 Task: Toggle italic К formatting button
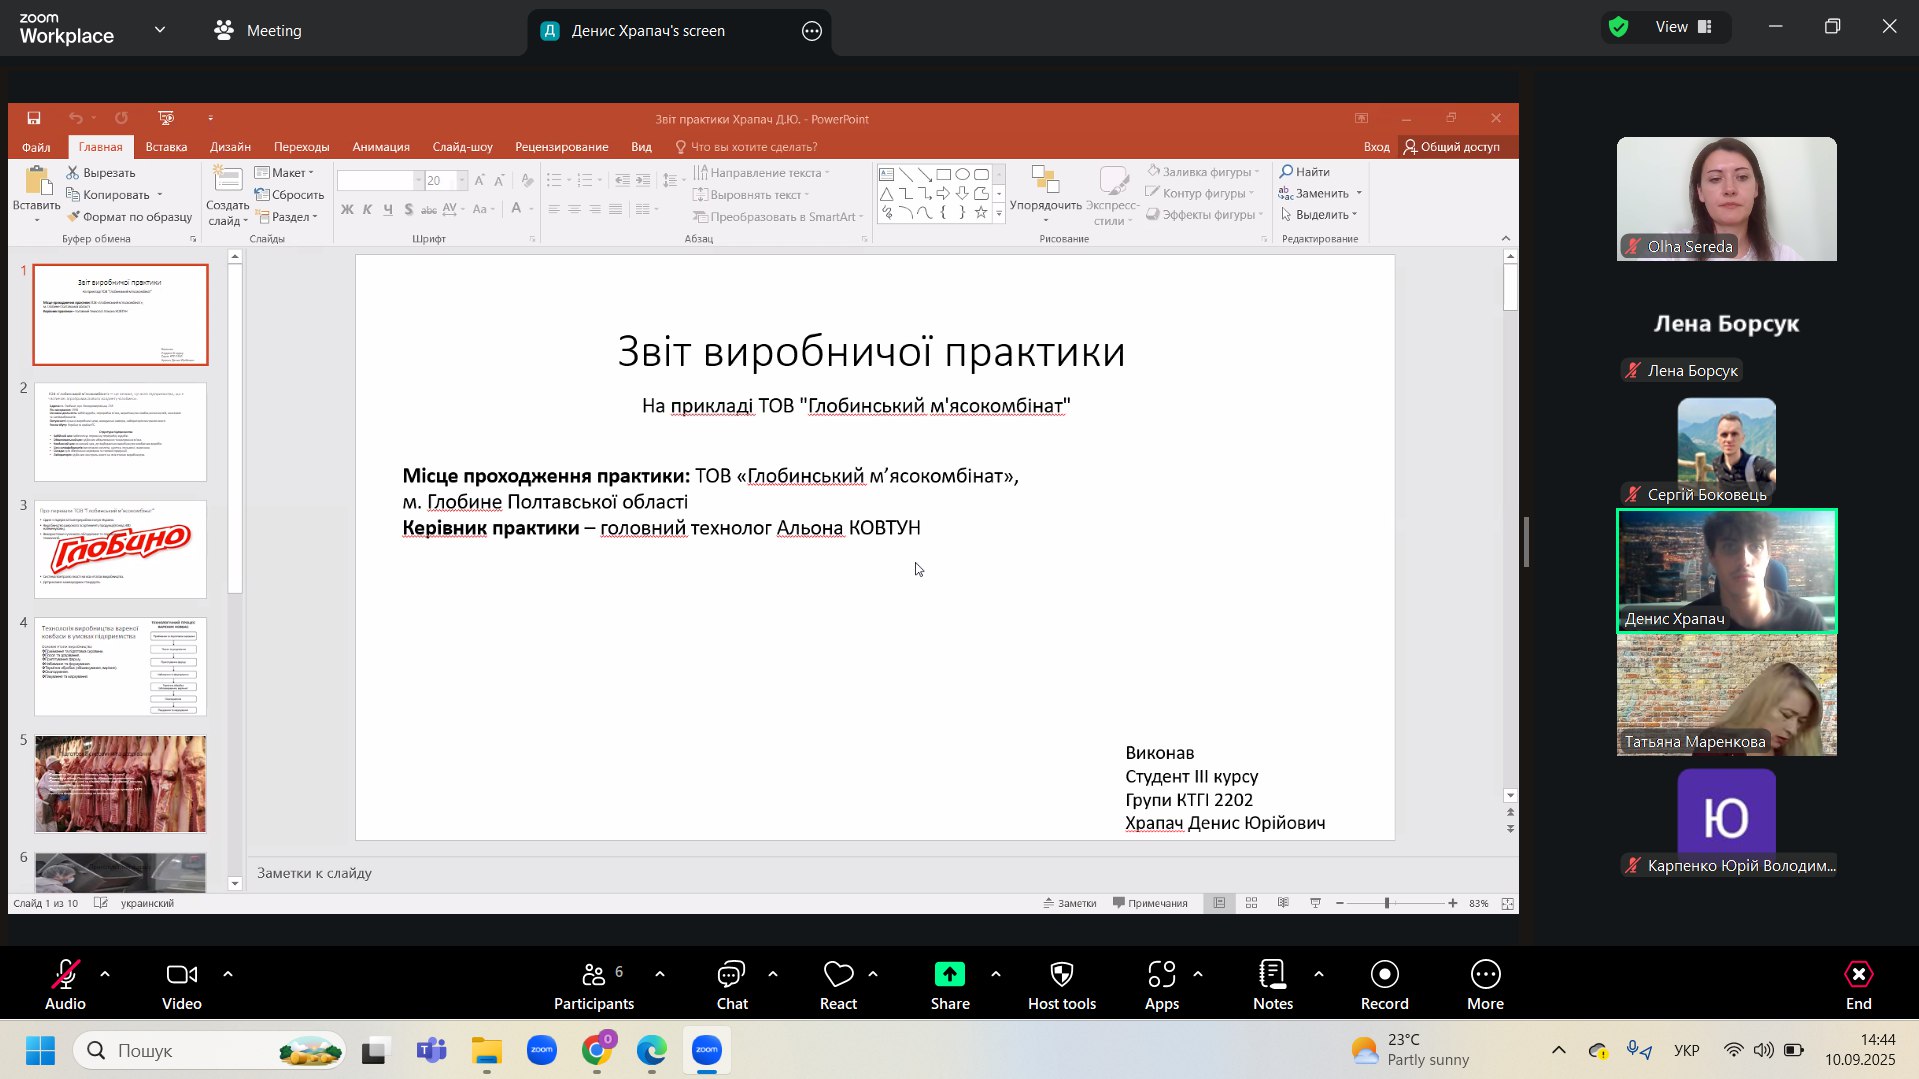coord(367,209)
